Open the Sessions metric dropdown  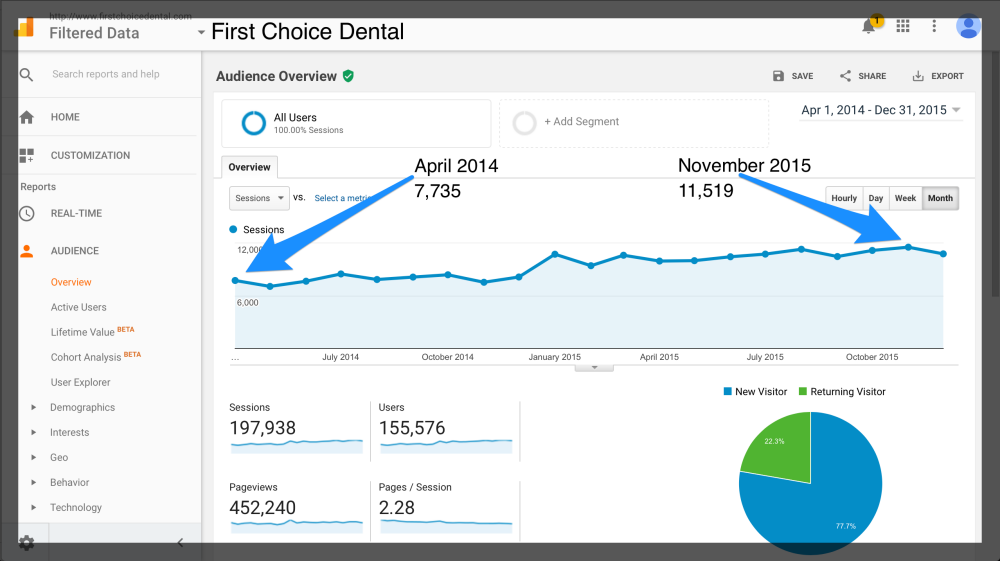pos(259,198)
